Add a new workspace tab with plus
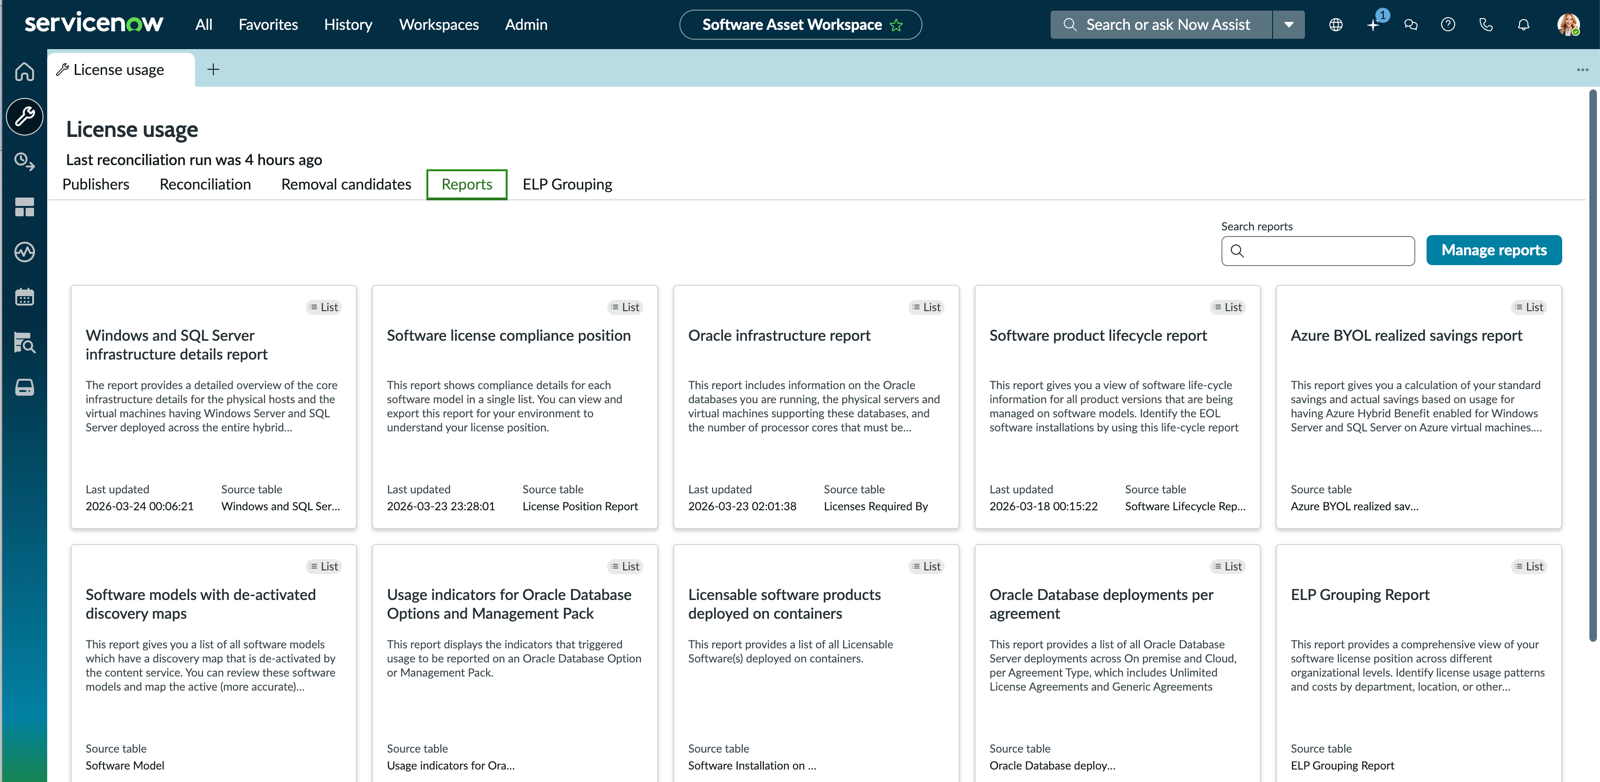The width and height of the screenshot is (1600, 782). coord(213,69)
